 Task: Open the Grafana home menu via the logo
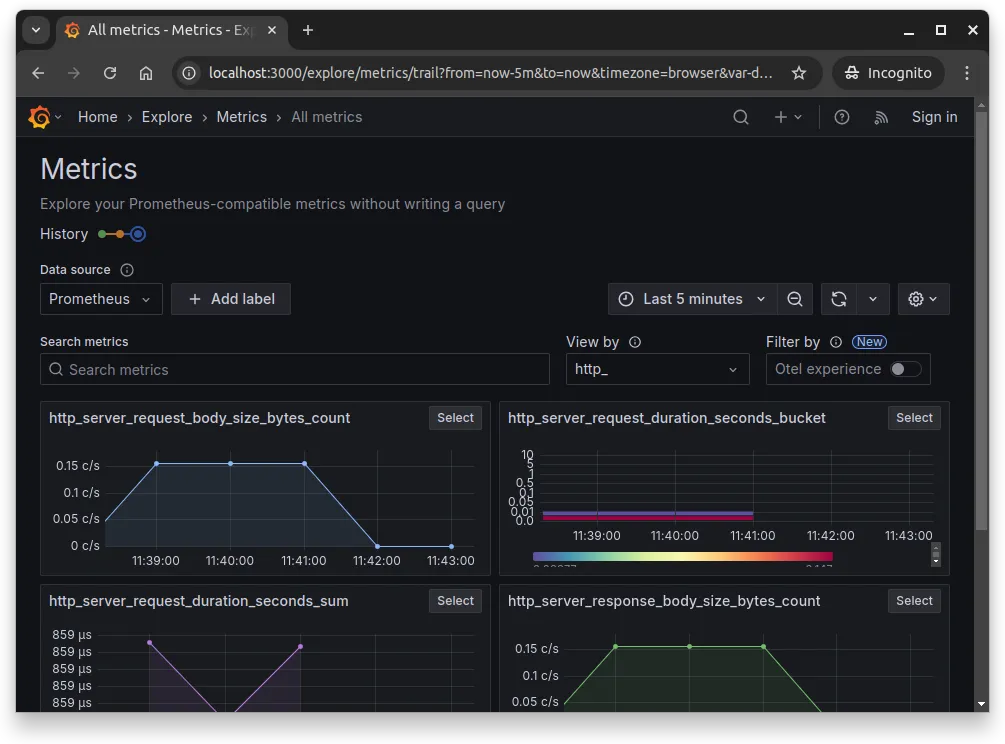click(39, 117)
